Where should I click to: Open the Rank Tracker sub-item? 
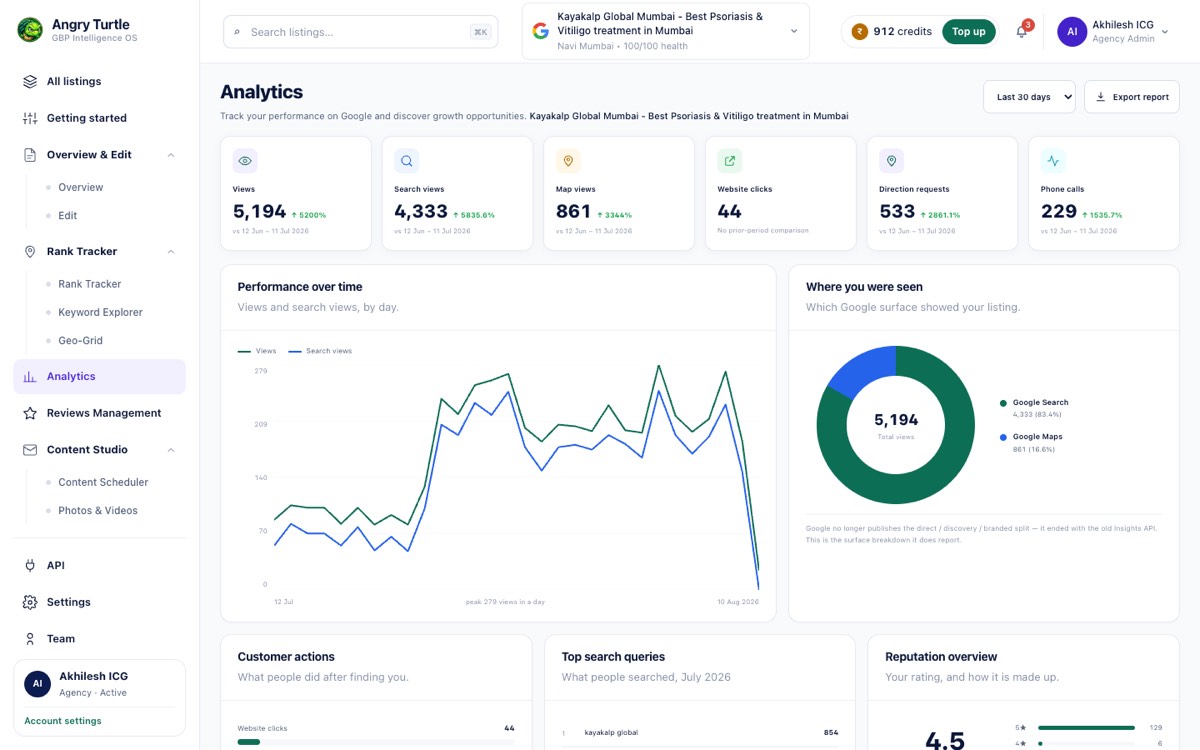[89, 284]
